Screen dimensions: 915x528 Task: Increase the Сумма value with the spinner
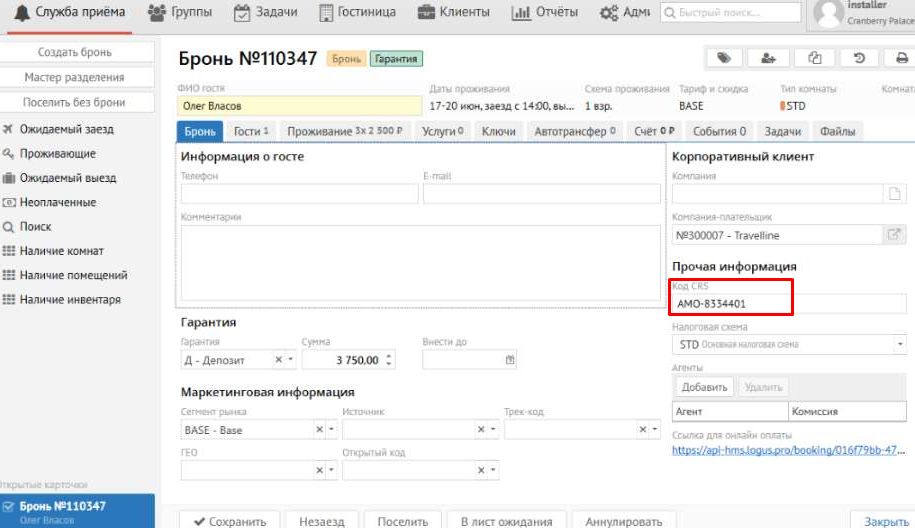click(389, 356)
